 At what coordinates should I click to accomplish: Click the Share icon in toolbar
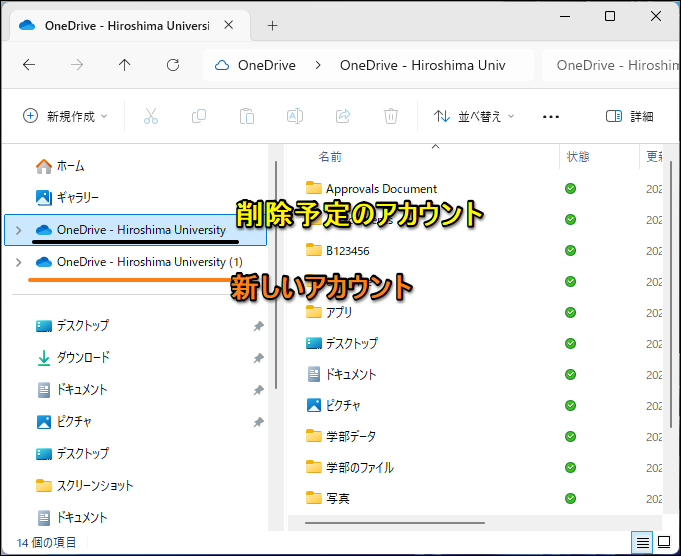(343, 116)
